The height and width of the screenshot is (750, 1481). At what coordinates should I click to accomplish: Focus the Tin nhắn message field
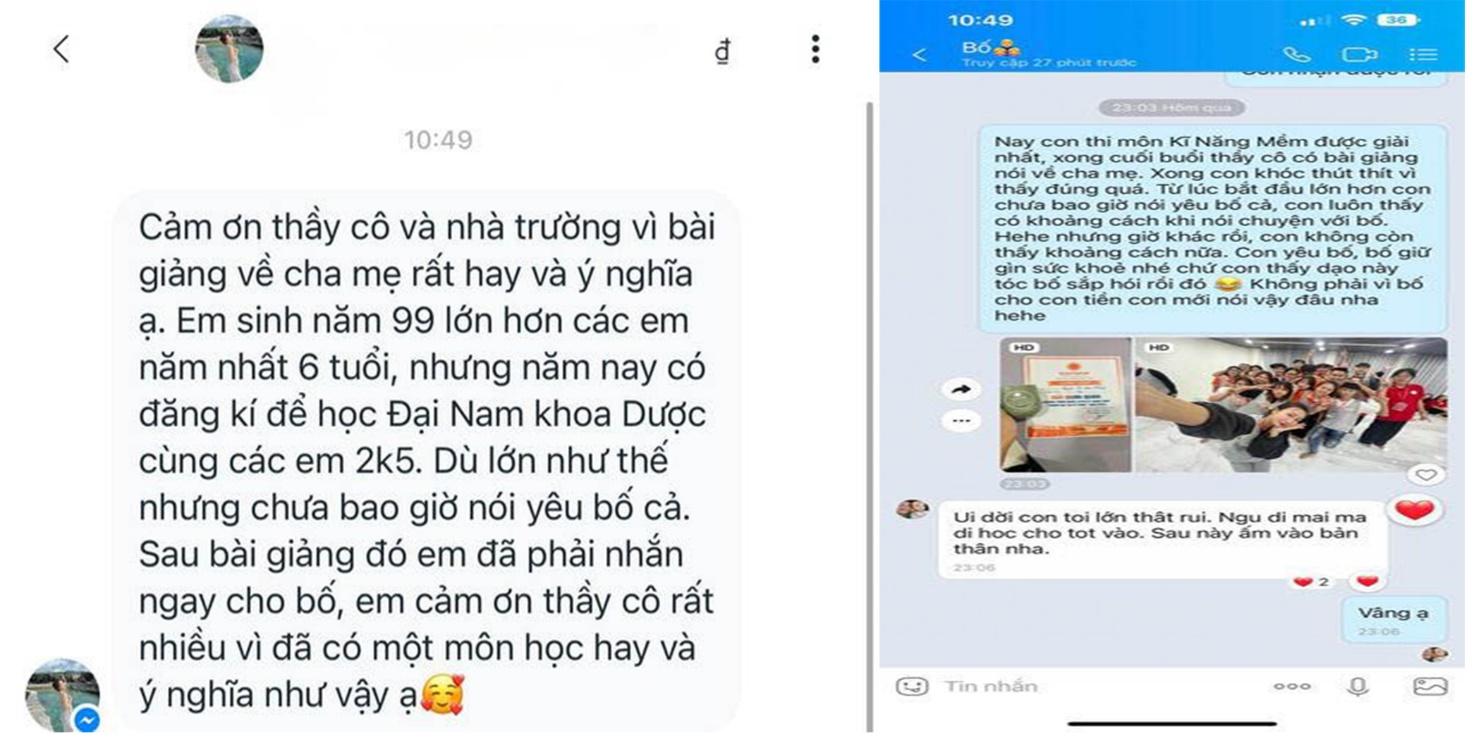coord(1095,687)
